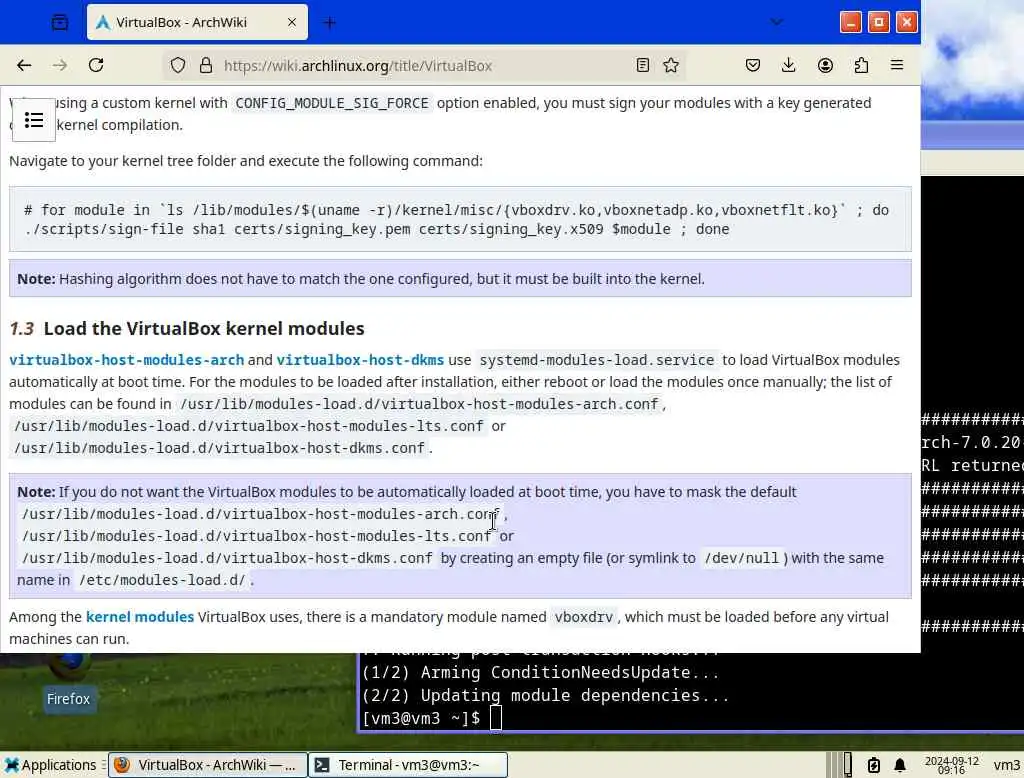Follow the kernel modules link

tap(140, 617)
